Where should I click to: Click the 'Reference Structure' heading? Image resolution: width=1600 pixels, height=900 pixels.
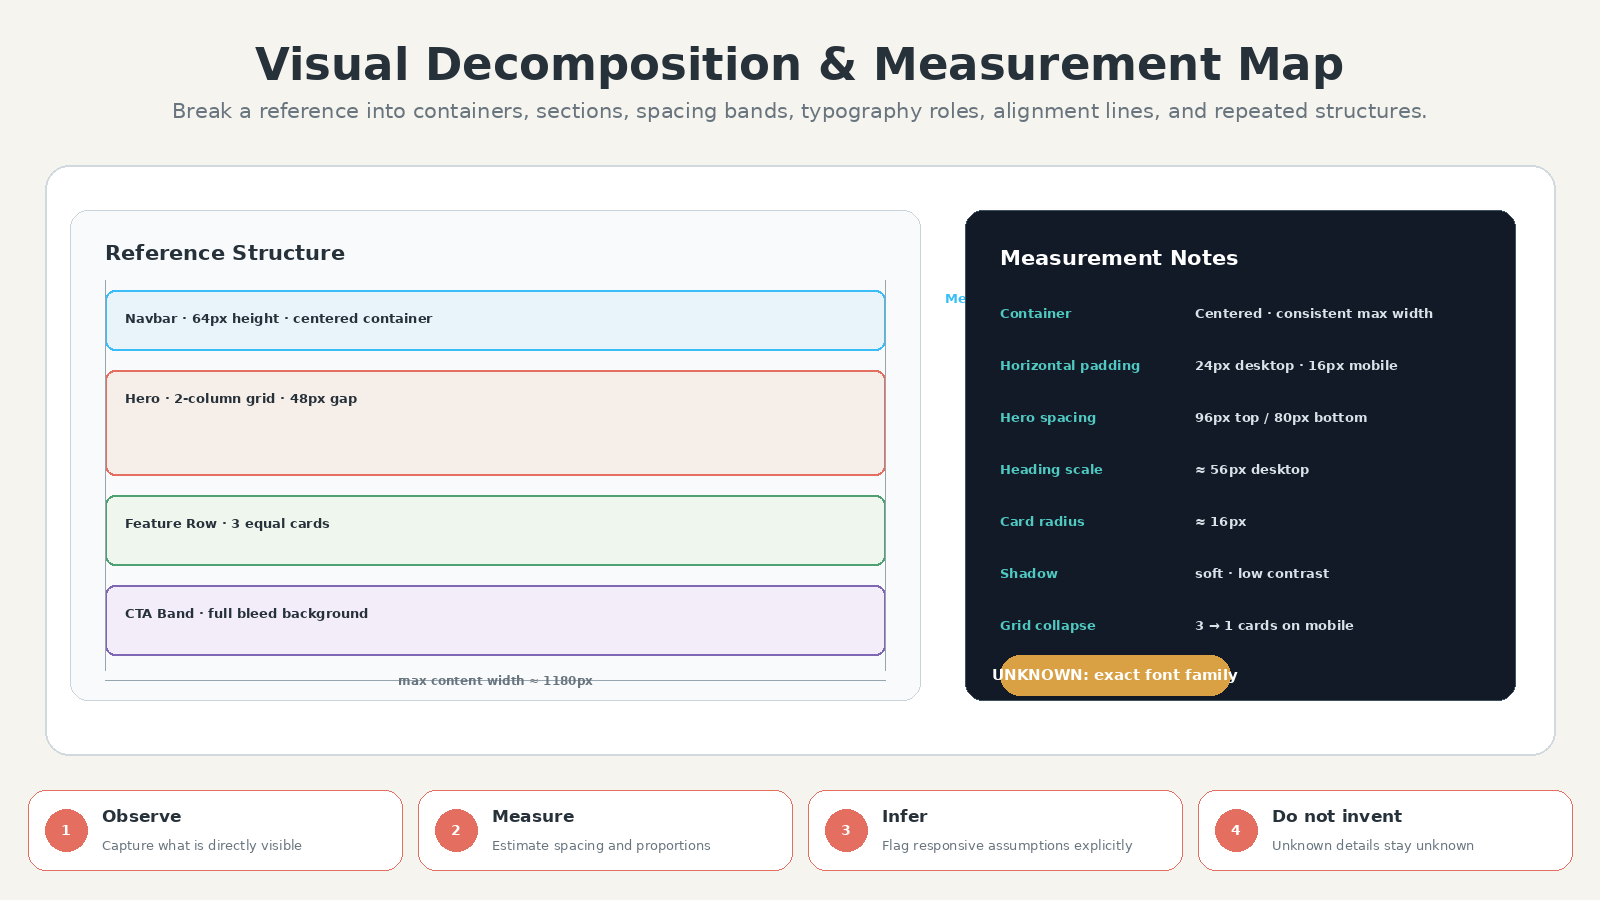point(225,253)
